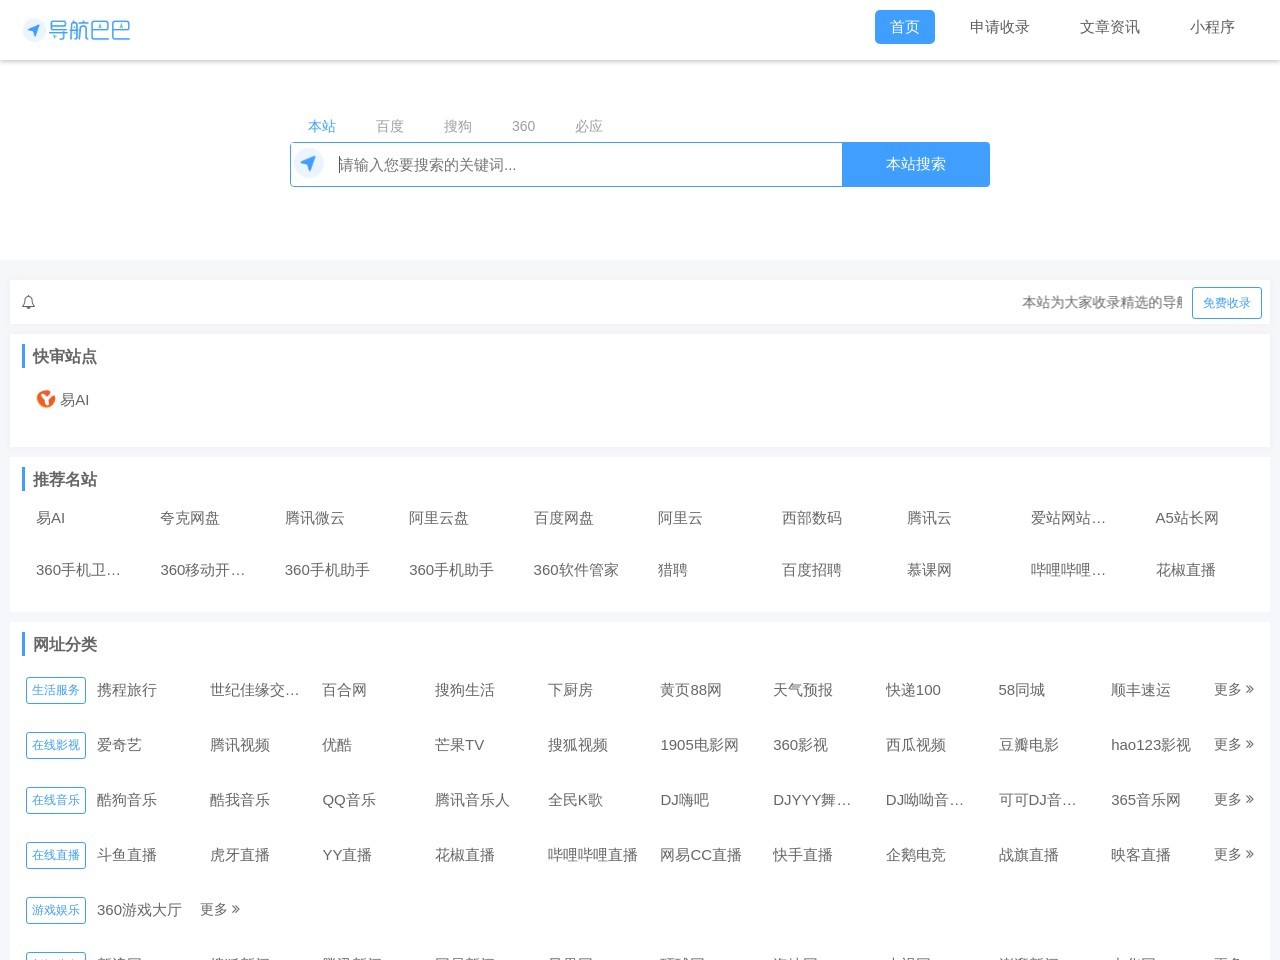Open the 小程序 menu item
Screen dimensions: 1280x960
click(1212, 27)
